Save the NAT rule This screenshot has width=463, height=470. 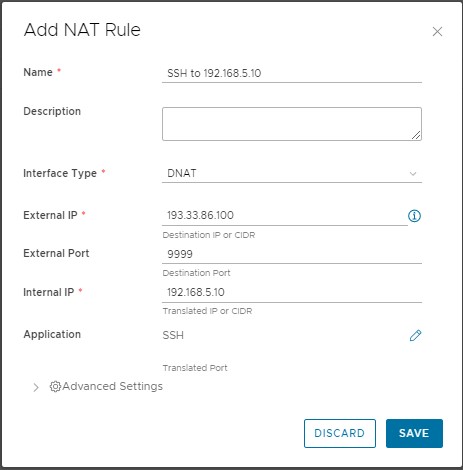[414, 433]
